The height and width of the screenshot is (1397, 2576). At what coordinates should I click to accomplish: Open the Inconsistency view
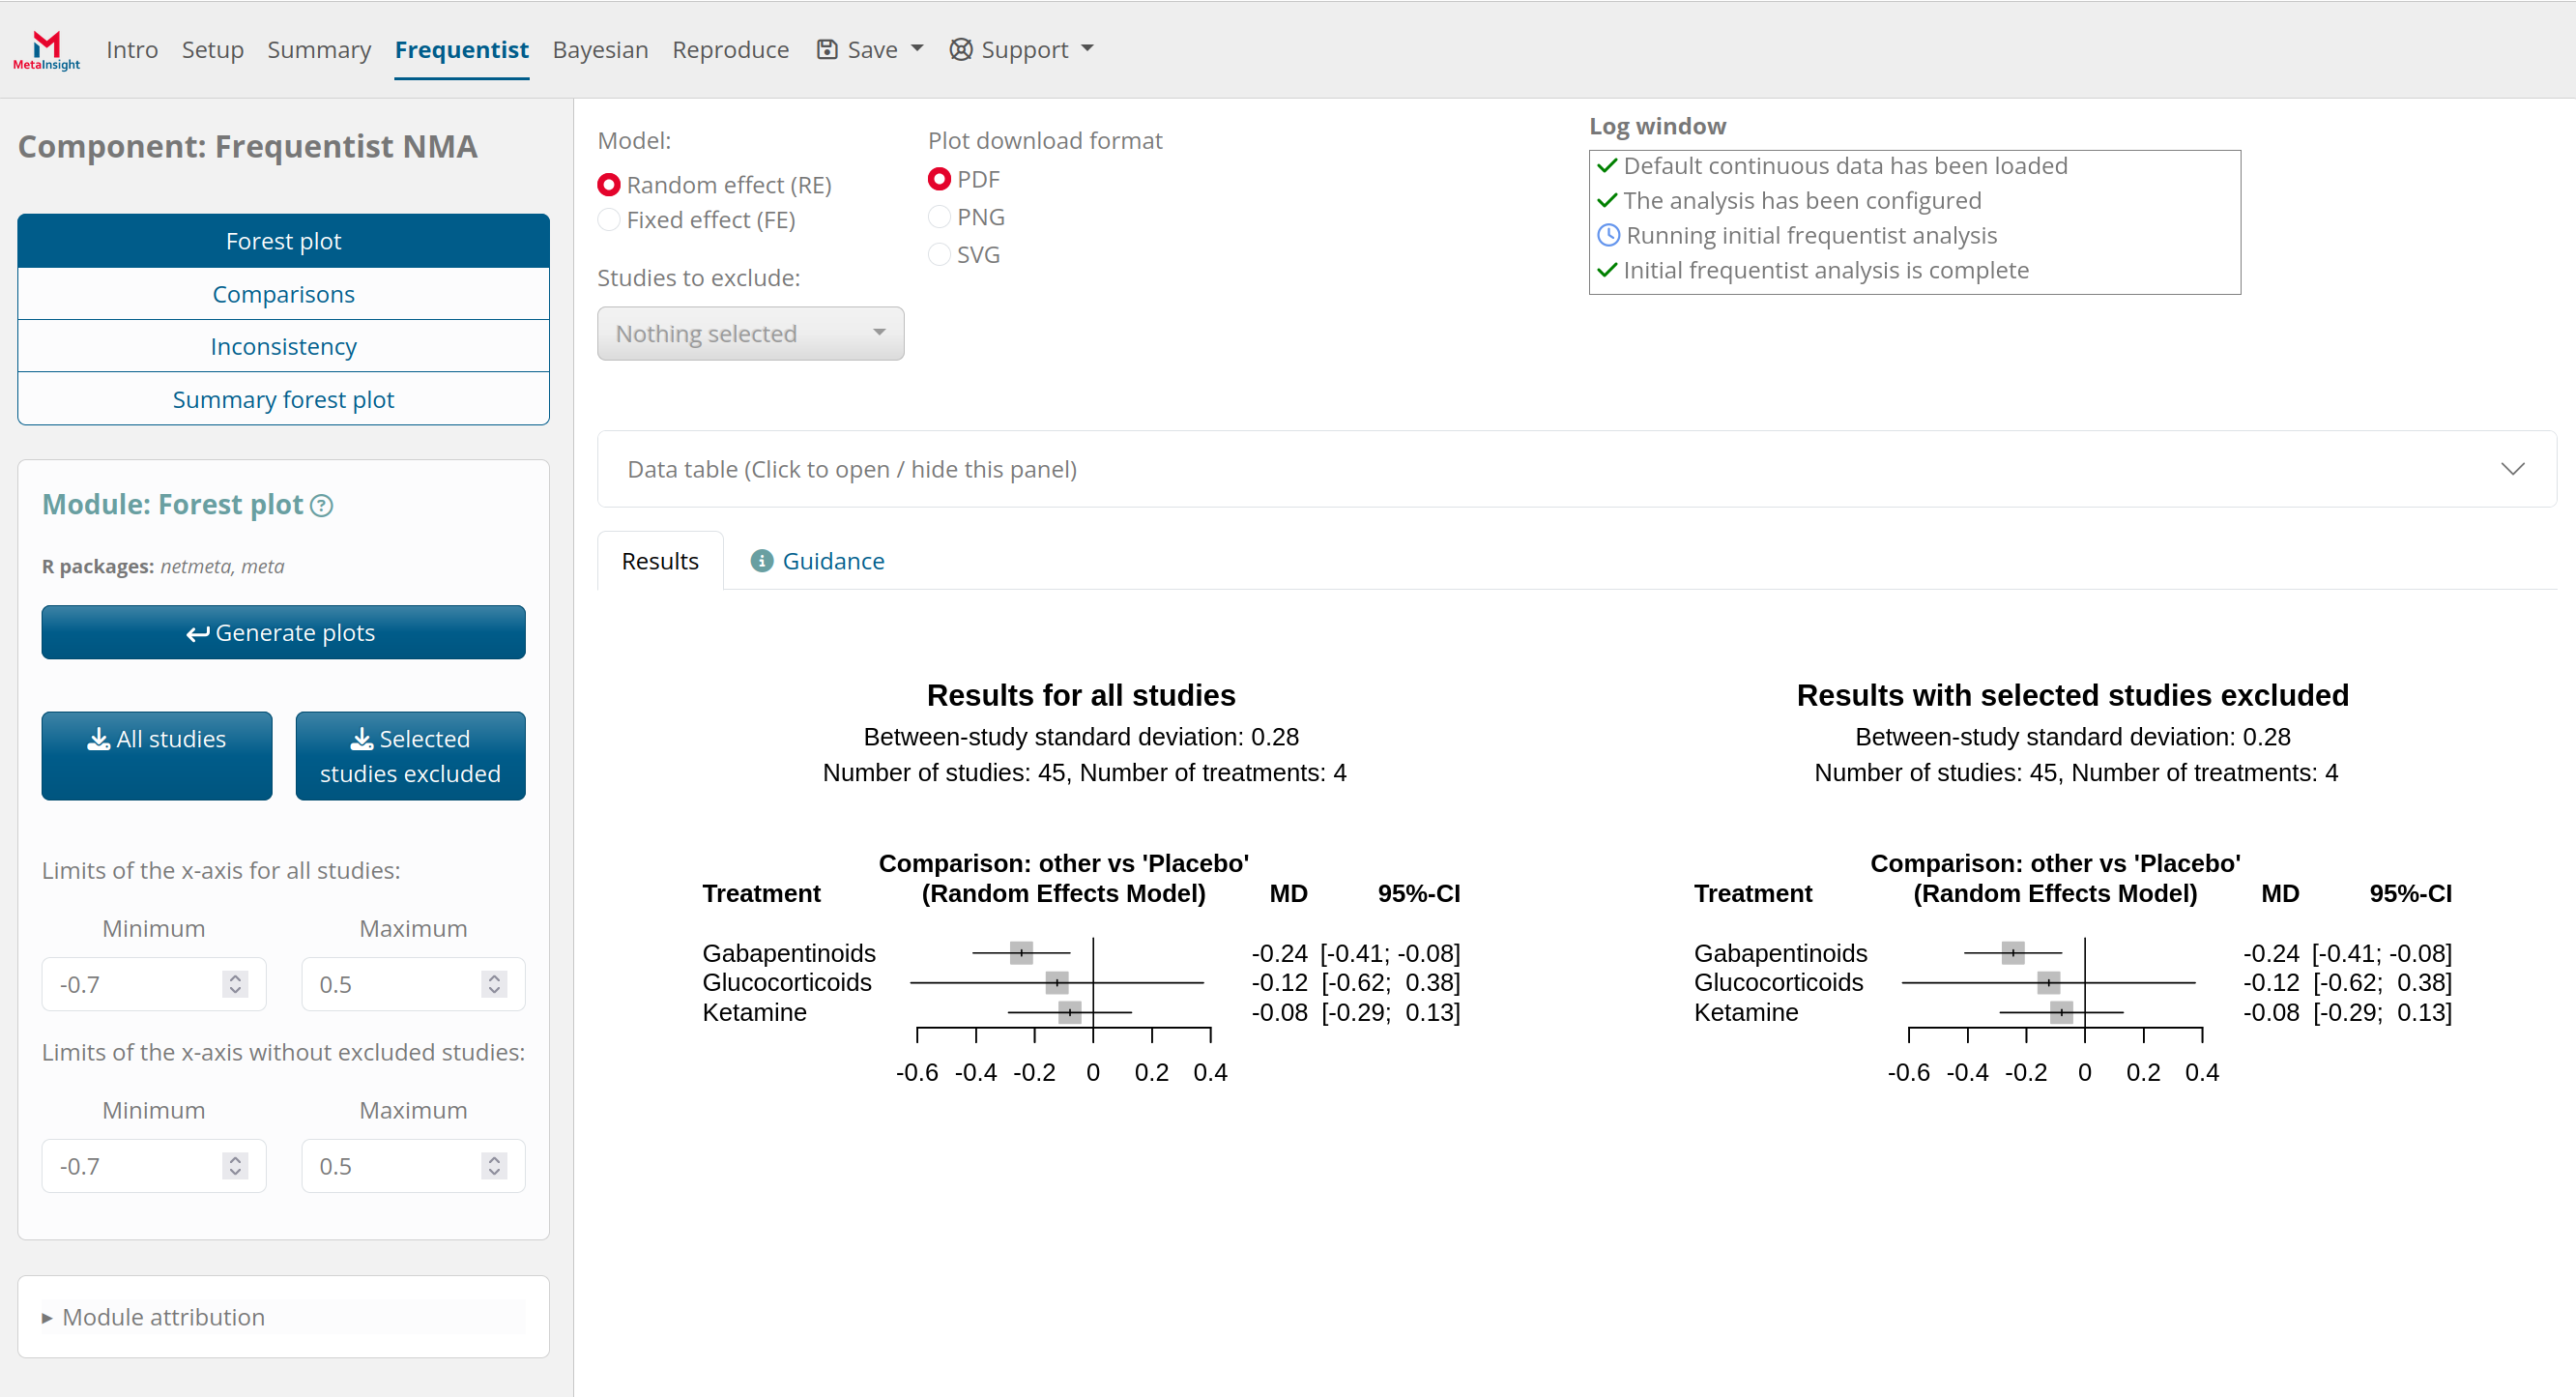pos(283,346)
